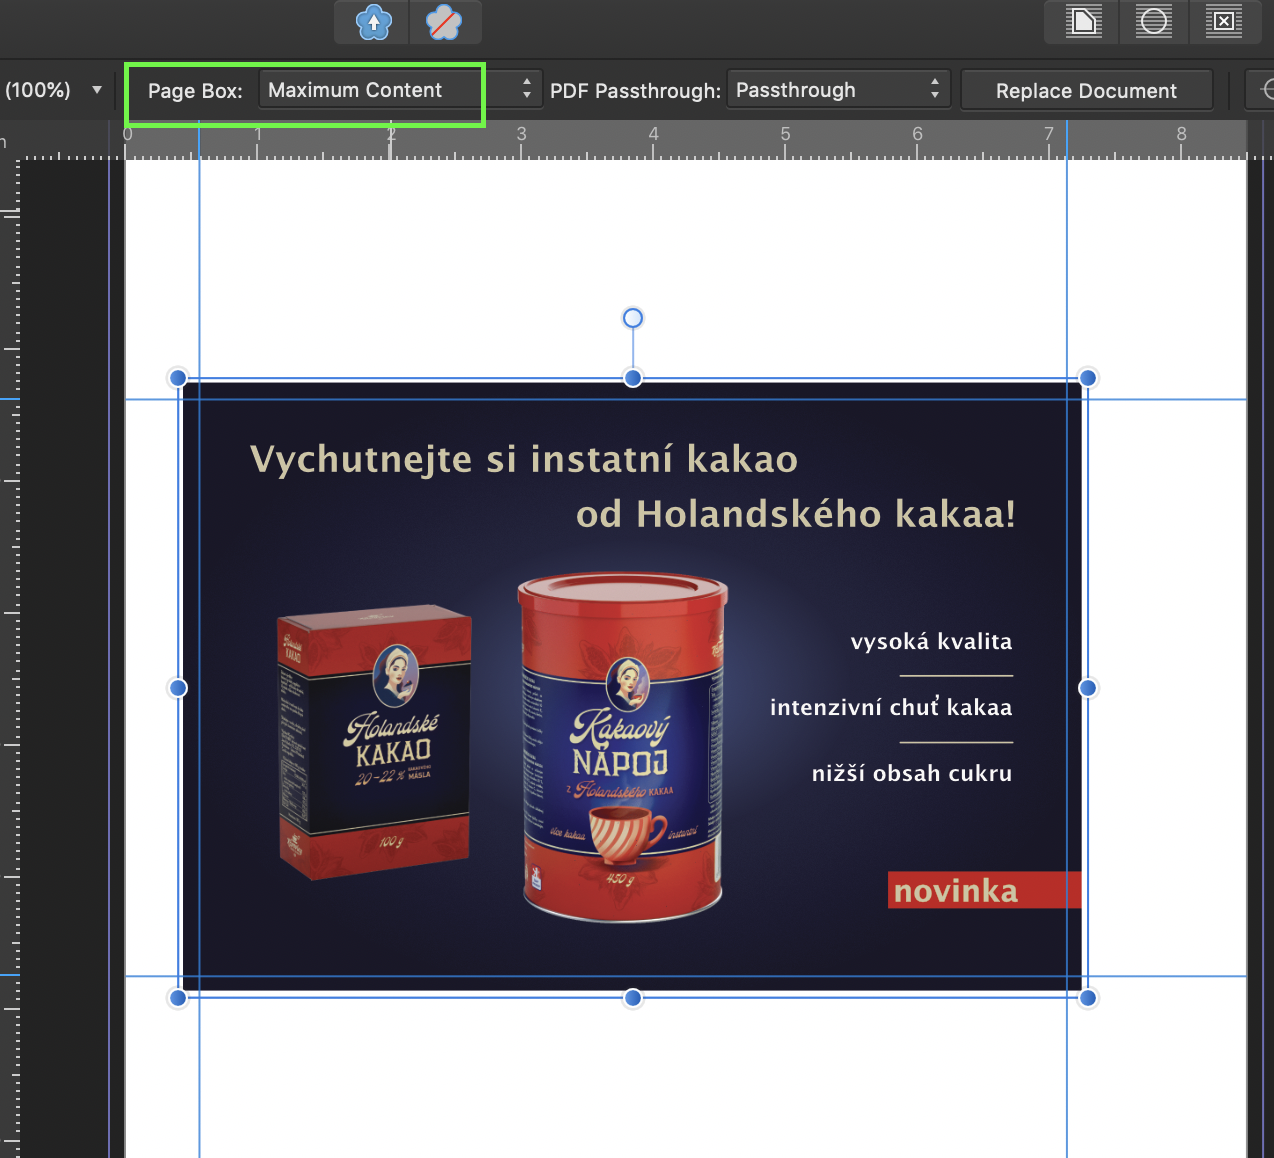Click the Replace Document button

(1086, 91)
